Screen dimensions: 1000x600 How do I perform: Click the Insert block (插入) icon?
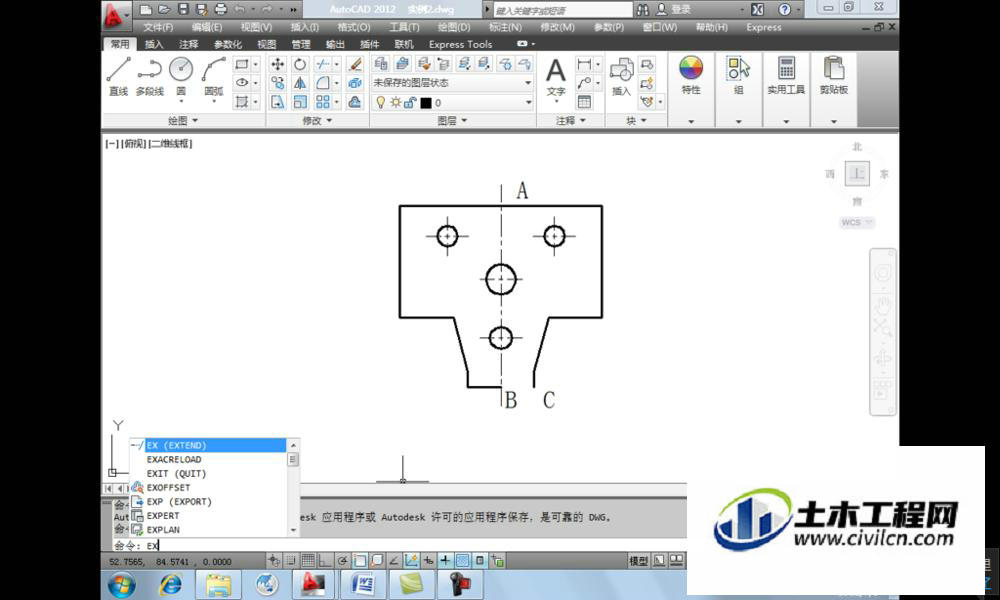[x=621, y=77]
